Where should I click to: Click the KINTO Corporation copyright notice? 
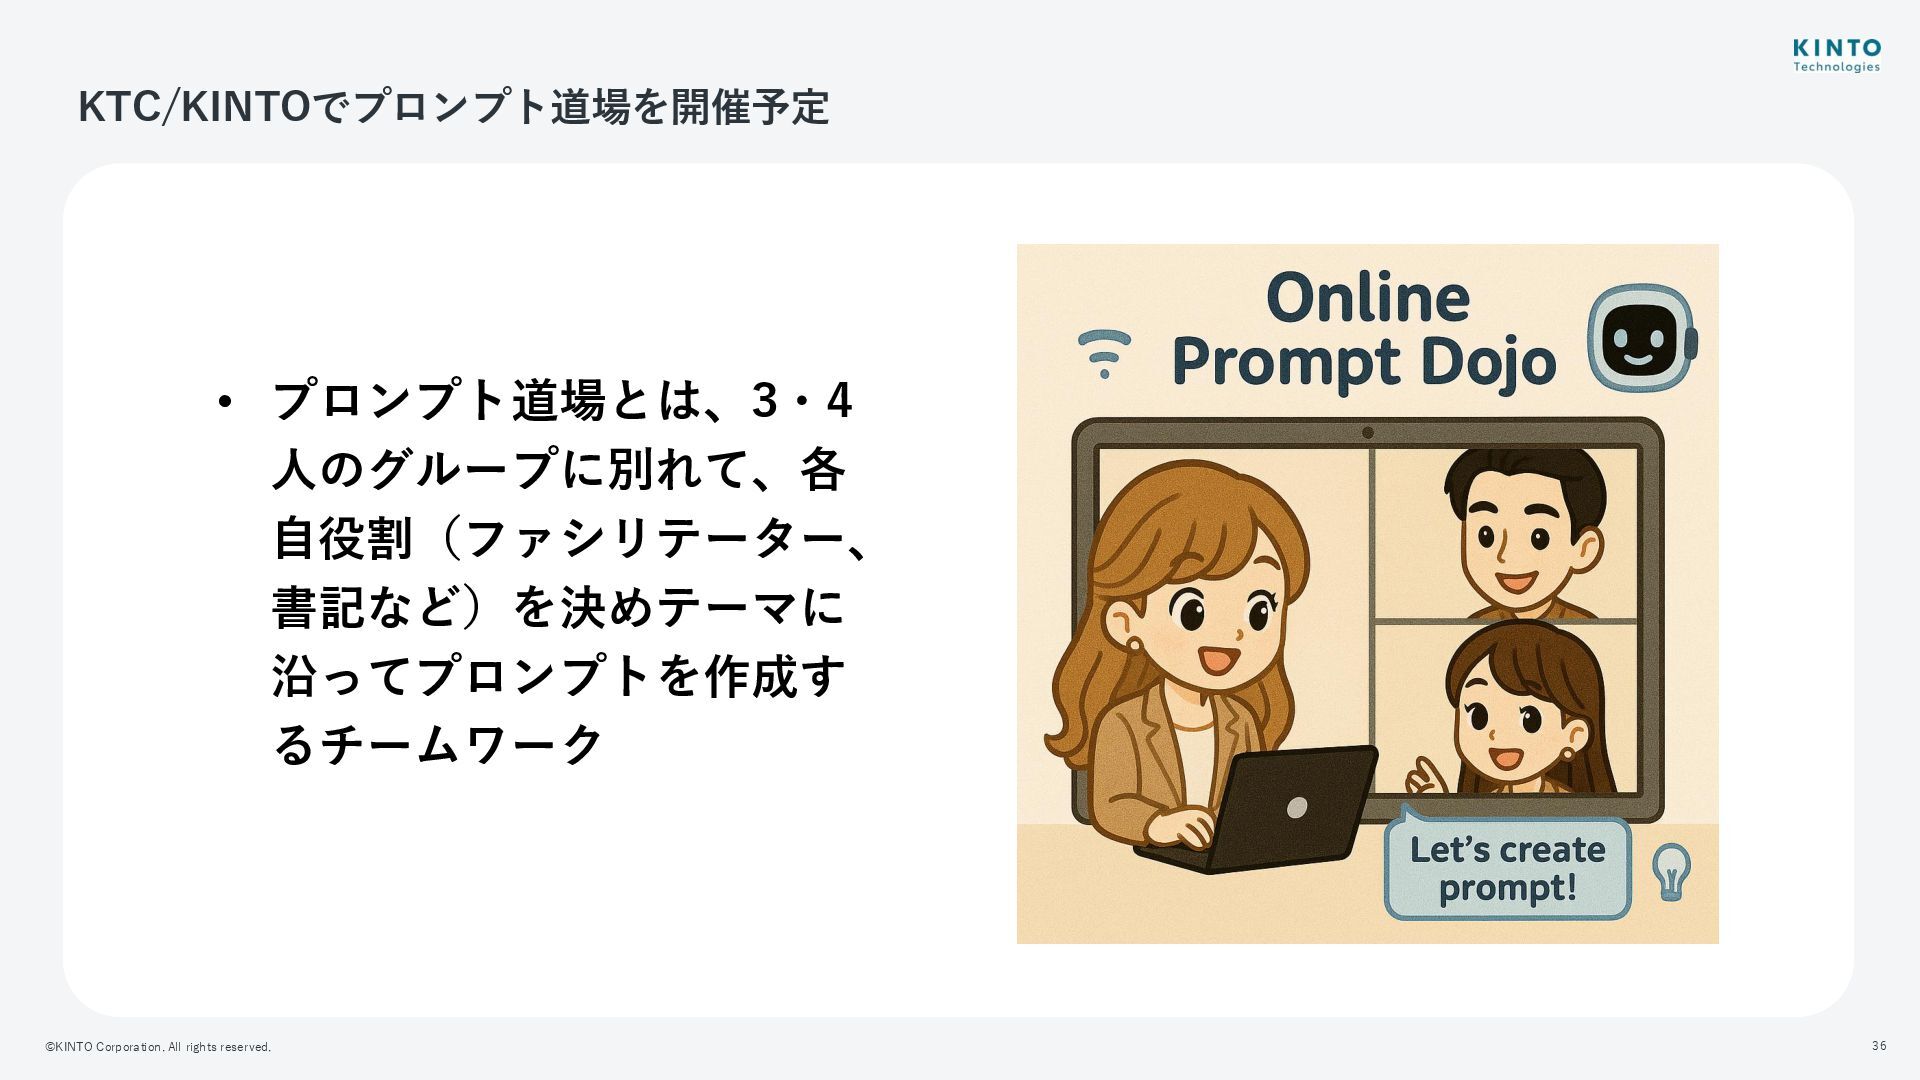(158, 1047)
